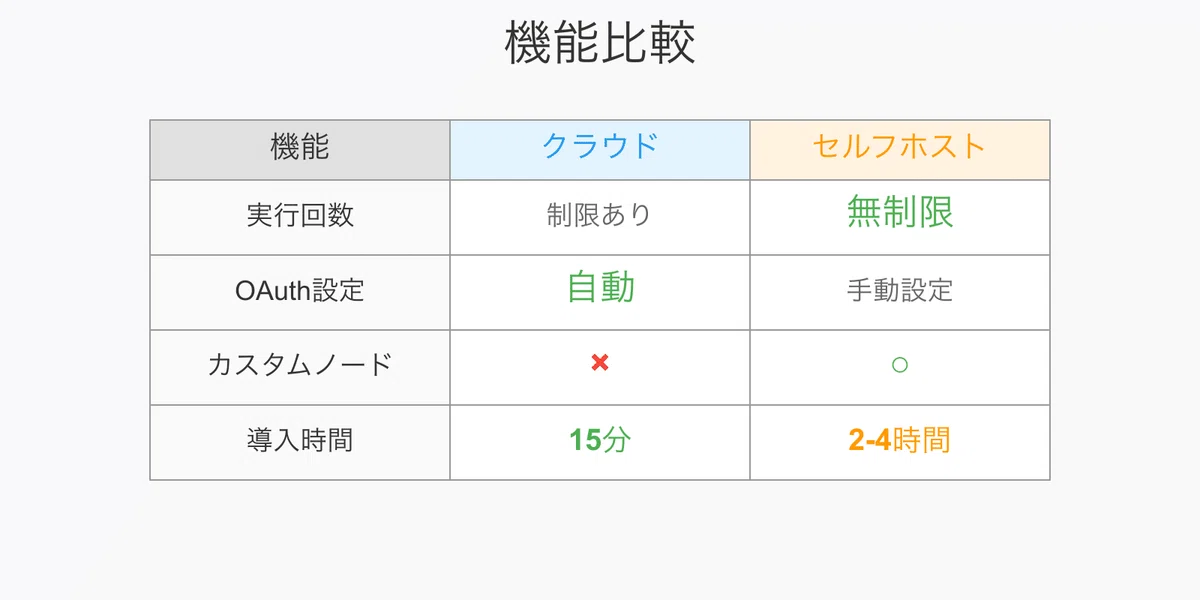
Task: Click the 実行回数 row label
Action: [300, 215]
